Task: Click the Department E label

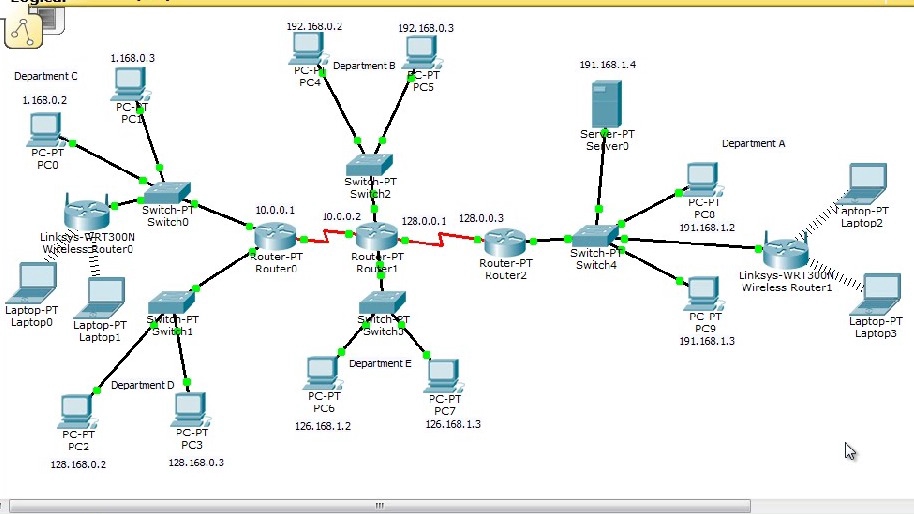Action: [380, 364]
